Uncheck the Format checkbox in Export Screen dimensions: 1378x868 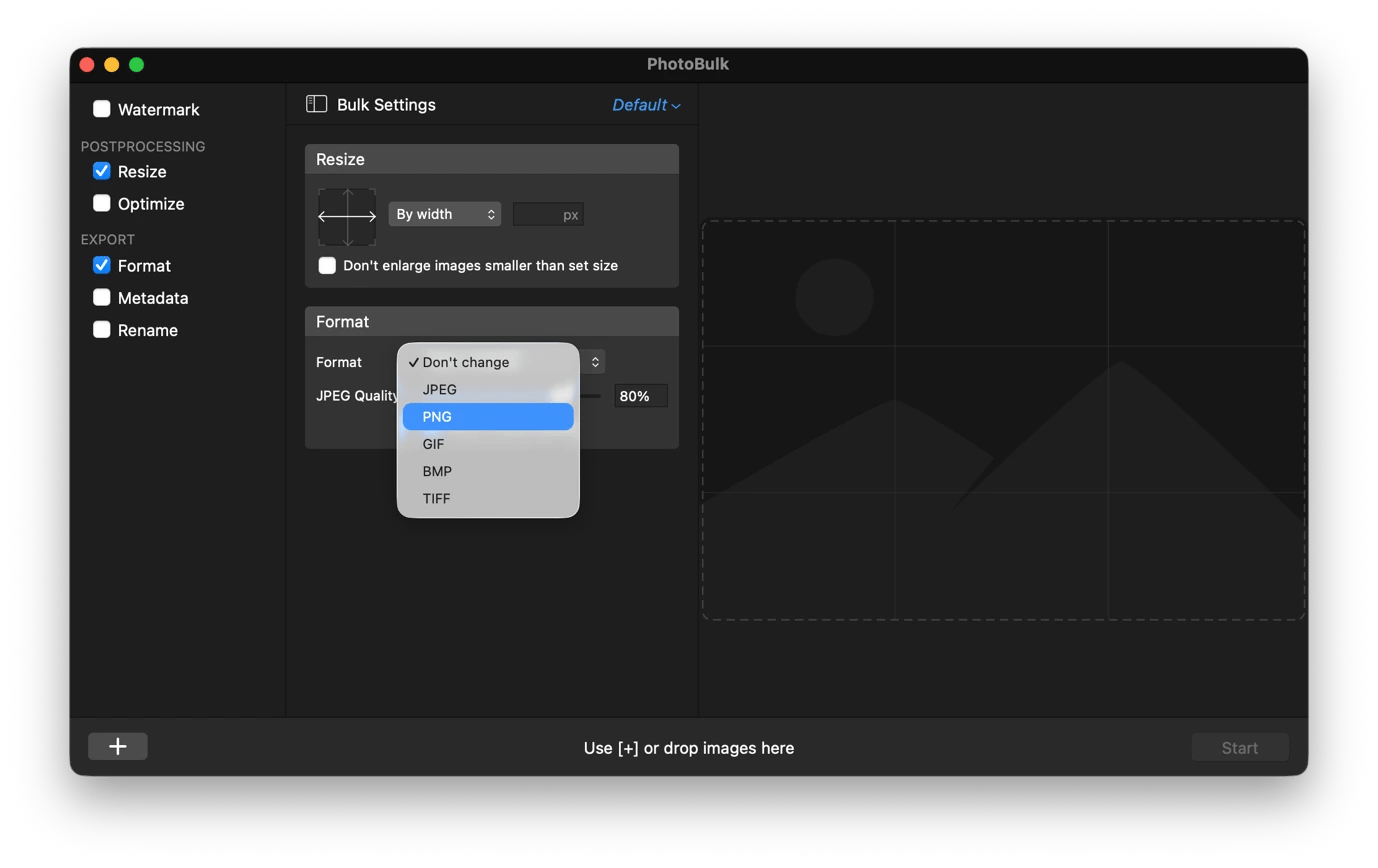[102, 265]
